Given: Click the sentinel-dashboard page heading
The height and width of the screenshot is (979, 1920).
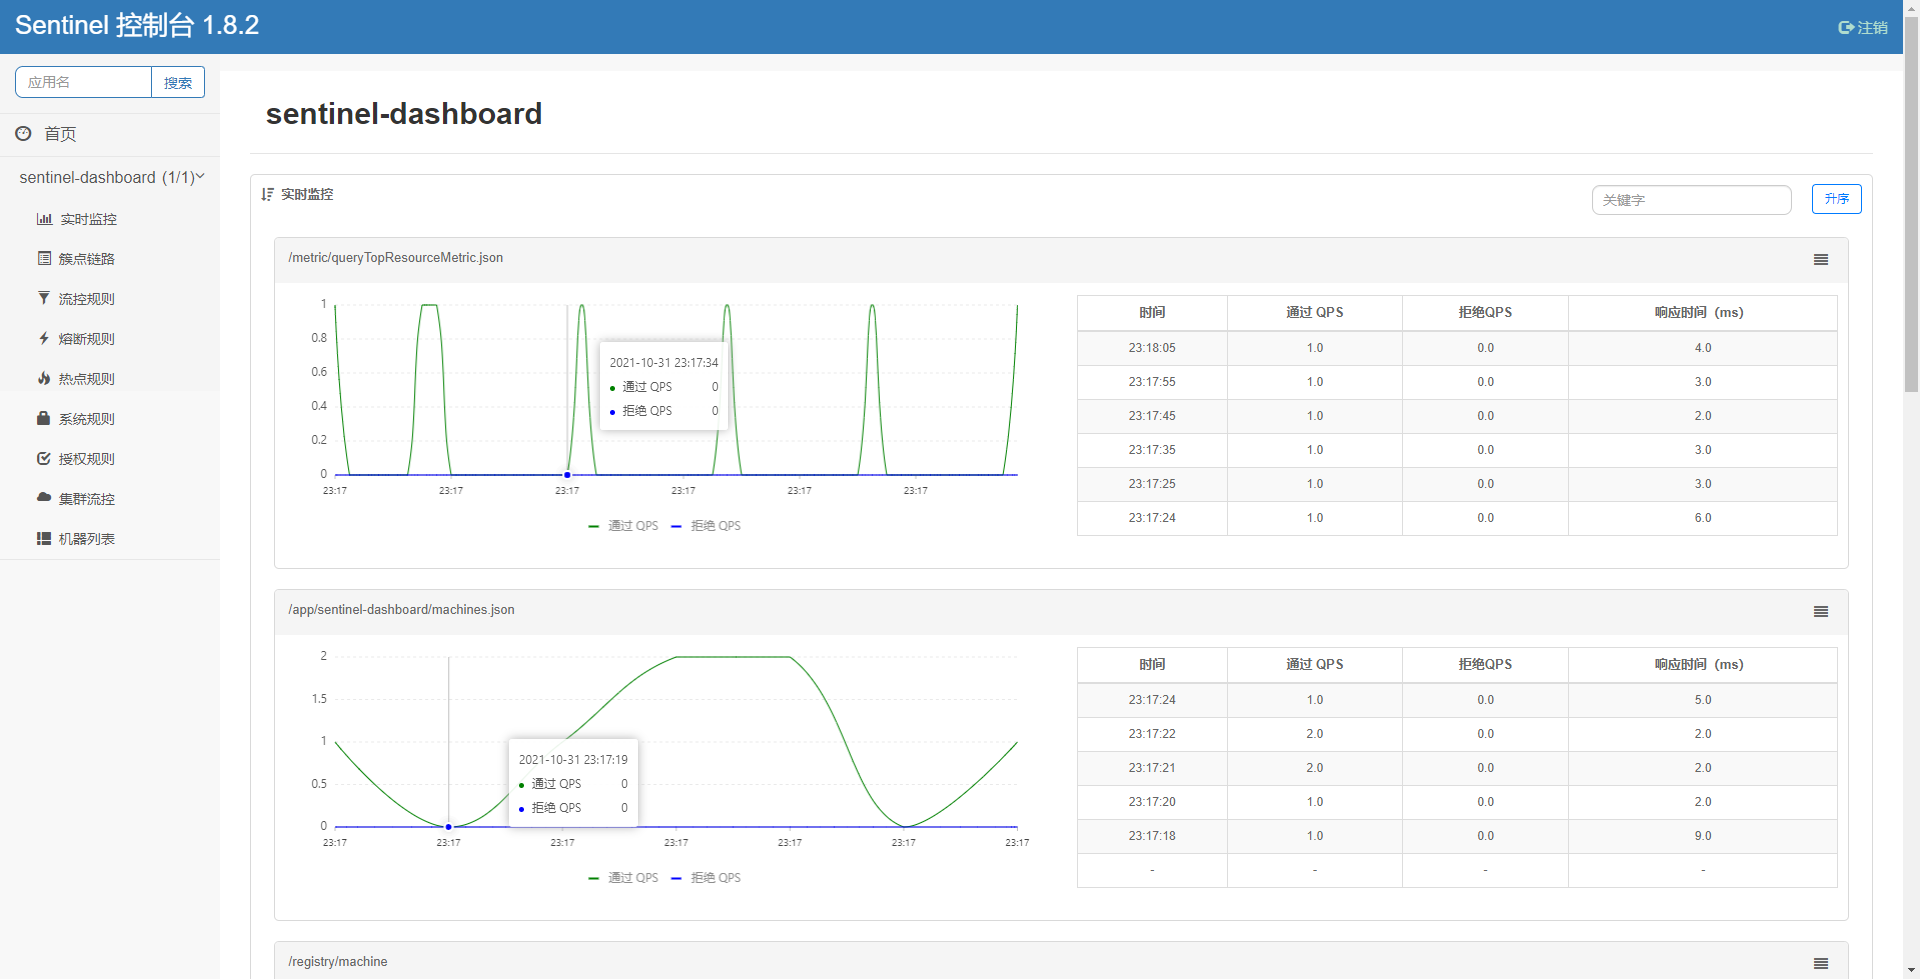Looking at the screenshot, I should 404,114.
